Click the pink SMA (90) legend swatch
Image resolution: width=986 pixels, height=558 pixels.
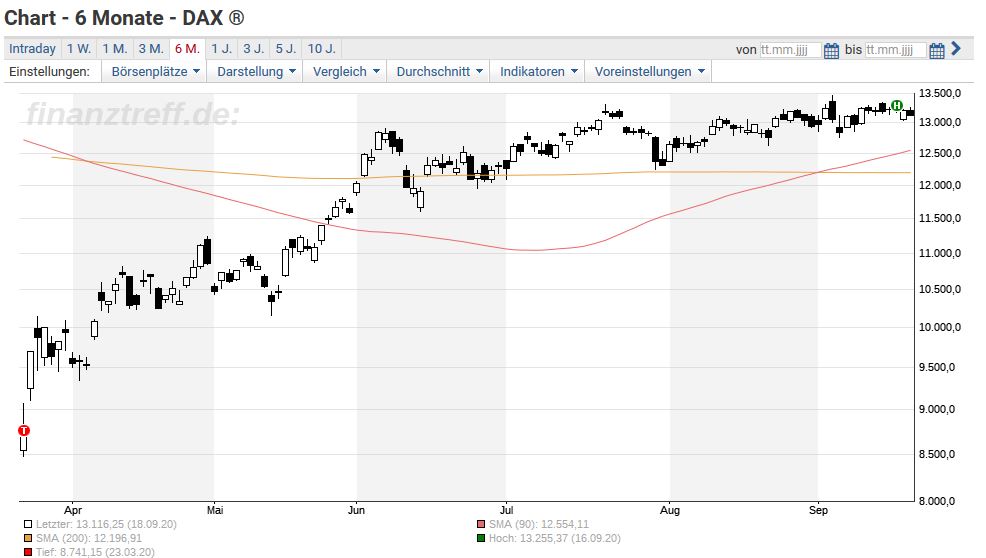point(481,524)
